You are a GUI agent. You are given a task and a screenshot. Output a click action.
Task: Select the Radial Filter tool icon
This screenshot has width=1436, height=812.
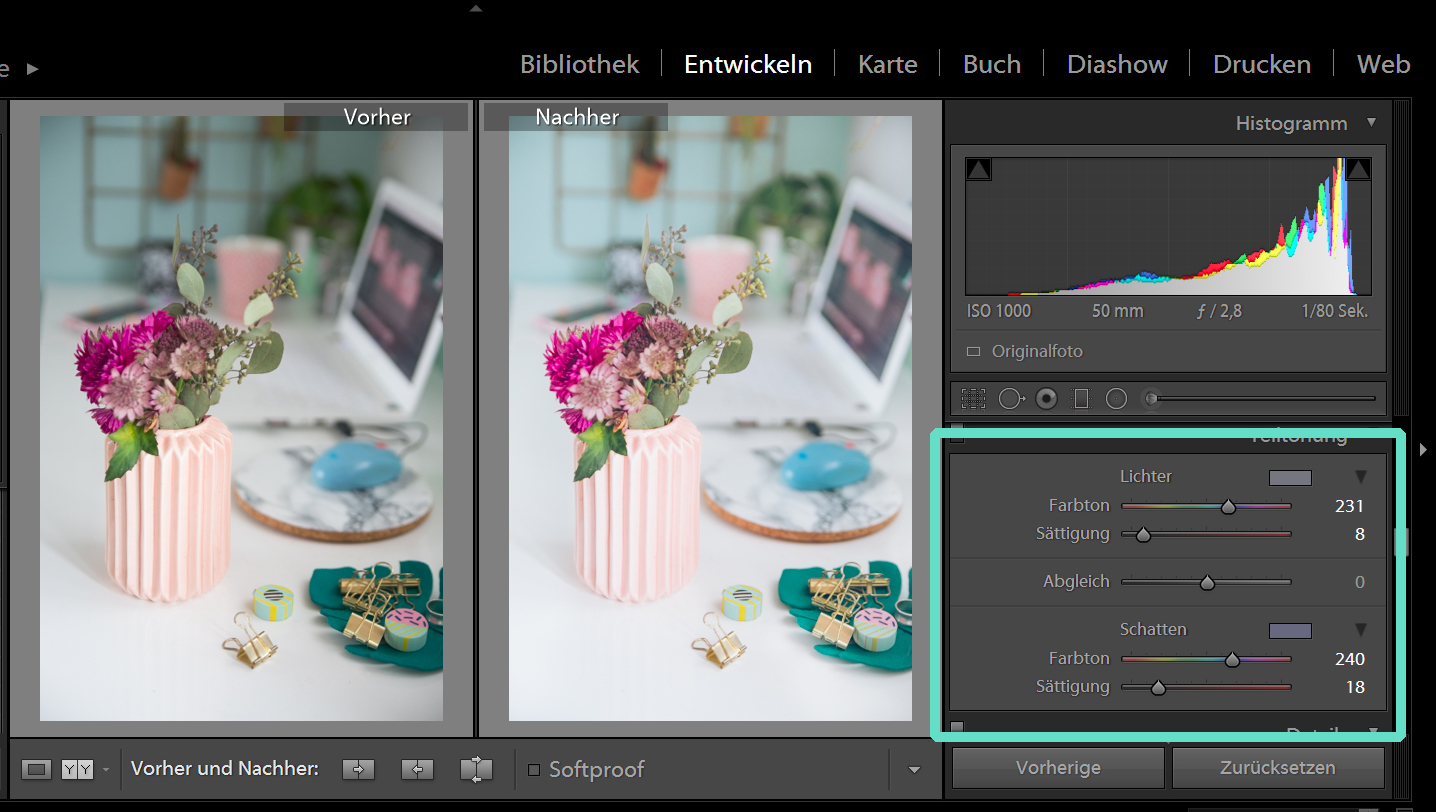[x=1116, y=399]
